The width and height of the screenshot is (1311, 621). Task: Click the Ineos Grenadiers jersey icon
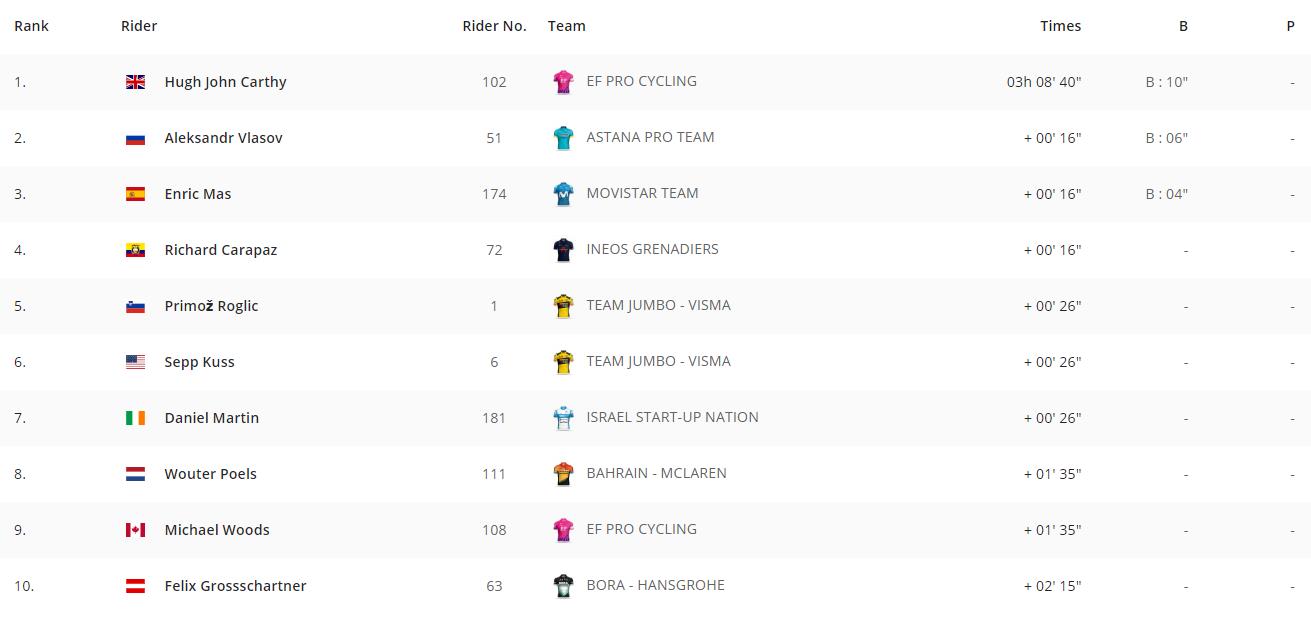click(563, 250)
